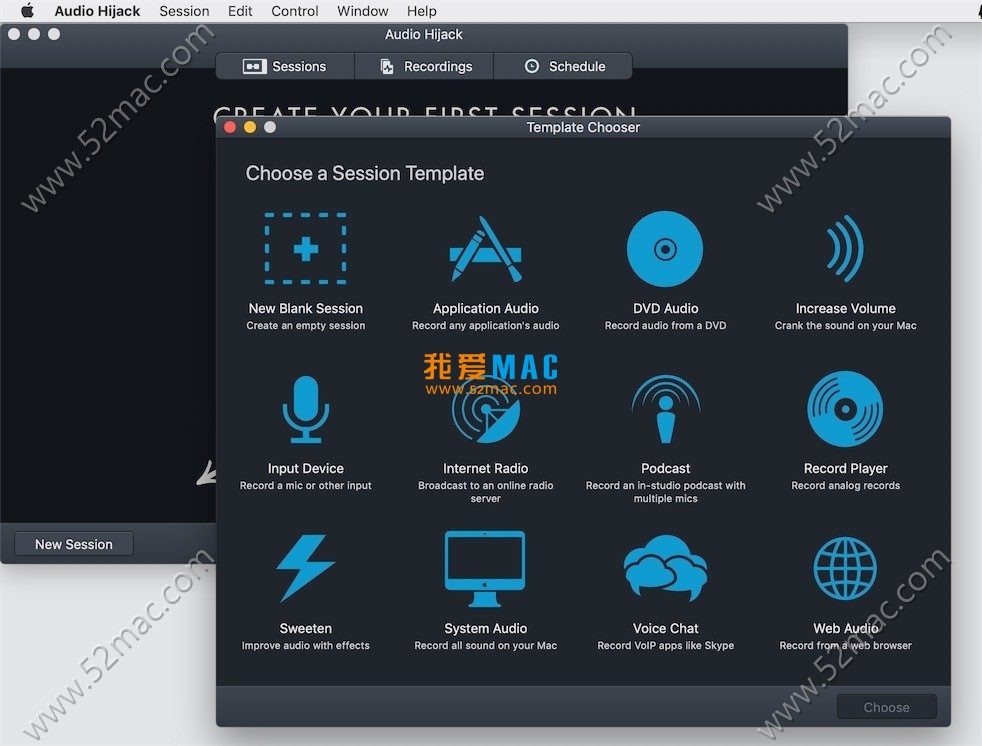The height and width of the screenshot is (746, 982).
Task: Open the Control menu
Action: pos(294,11)
